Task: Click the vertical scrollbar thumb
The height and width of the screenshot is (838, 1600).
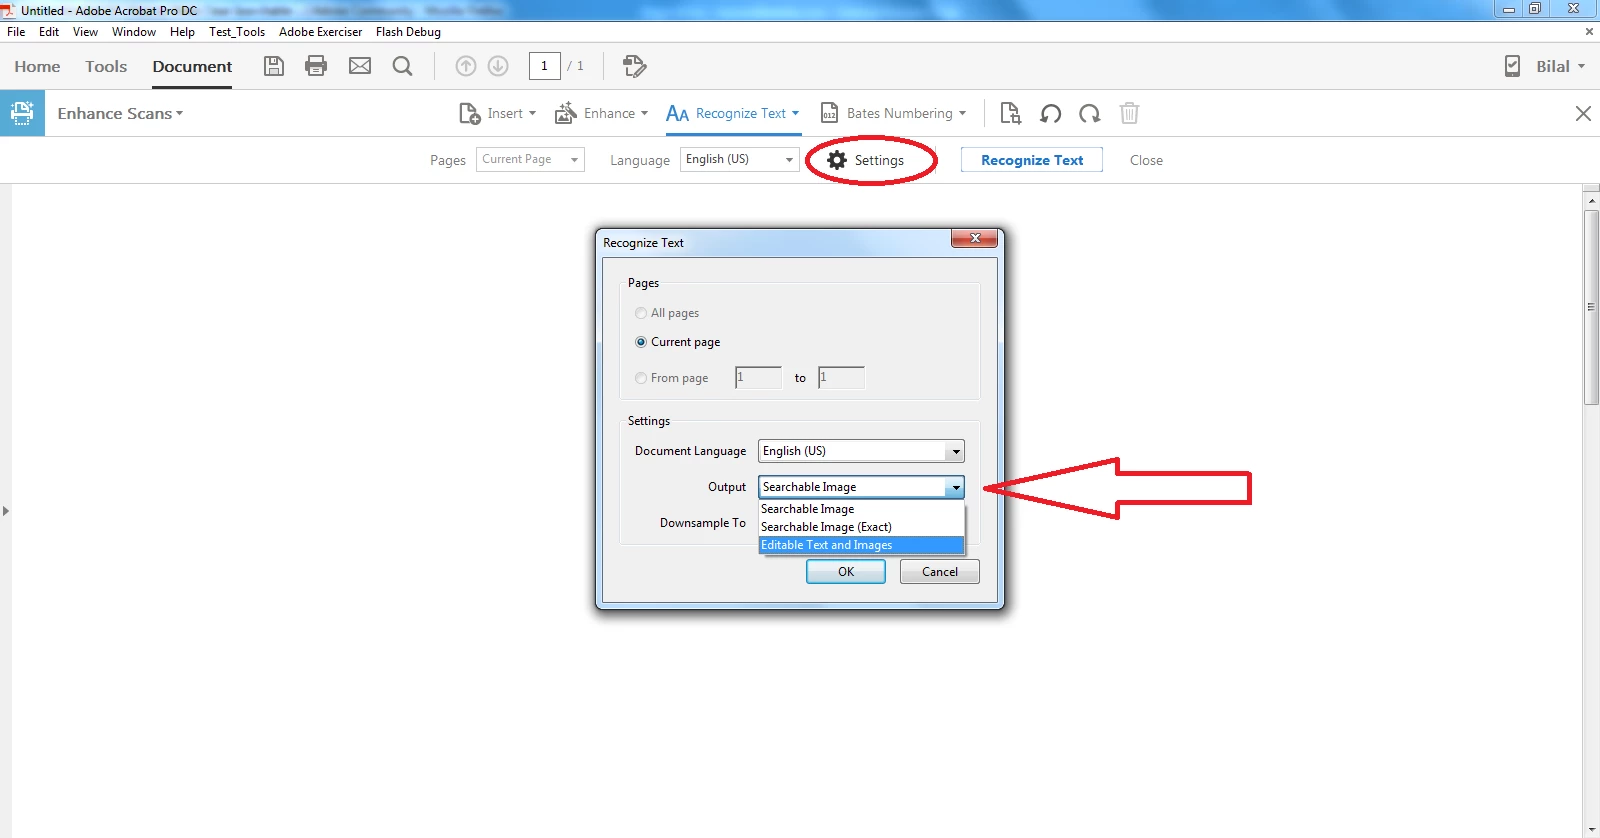Action: [x=1591, y=307]
